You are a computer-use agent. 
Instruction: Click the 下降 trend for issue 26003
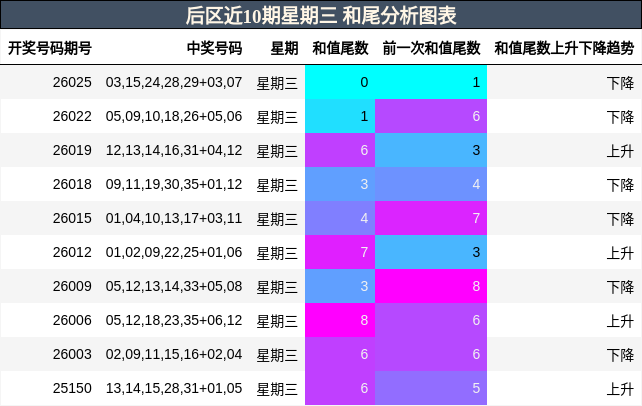[620, 355]
